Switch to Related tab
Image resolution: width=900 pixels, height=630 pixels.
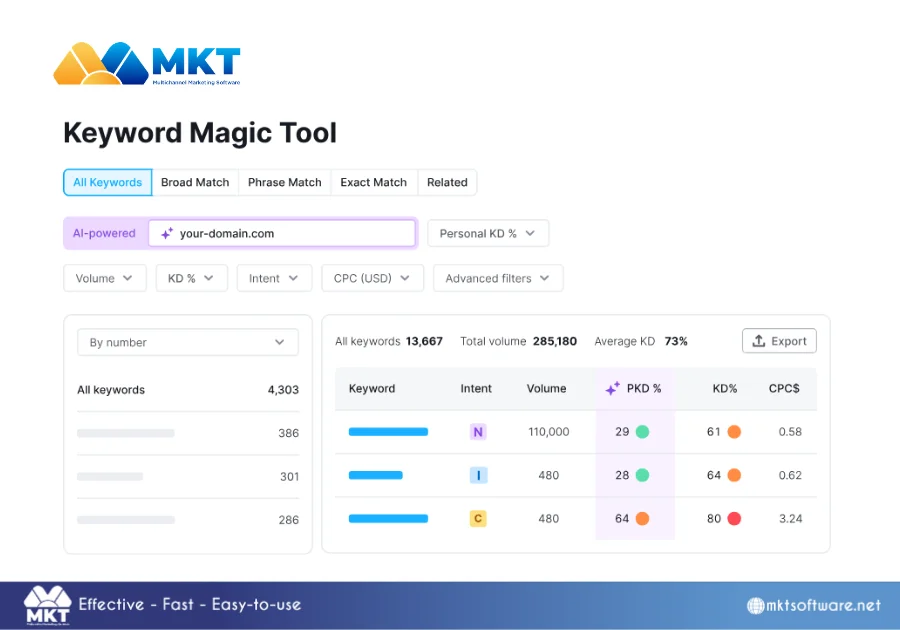(x=447, y=182)
